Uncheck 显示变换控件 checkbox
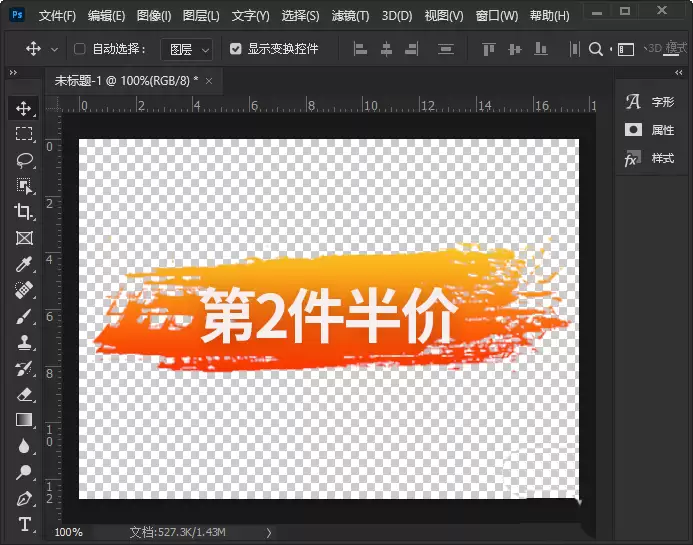693x545 pixels. pyautogui.click(x=236, y=49)
